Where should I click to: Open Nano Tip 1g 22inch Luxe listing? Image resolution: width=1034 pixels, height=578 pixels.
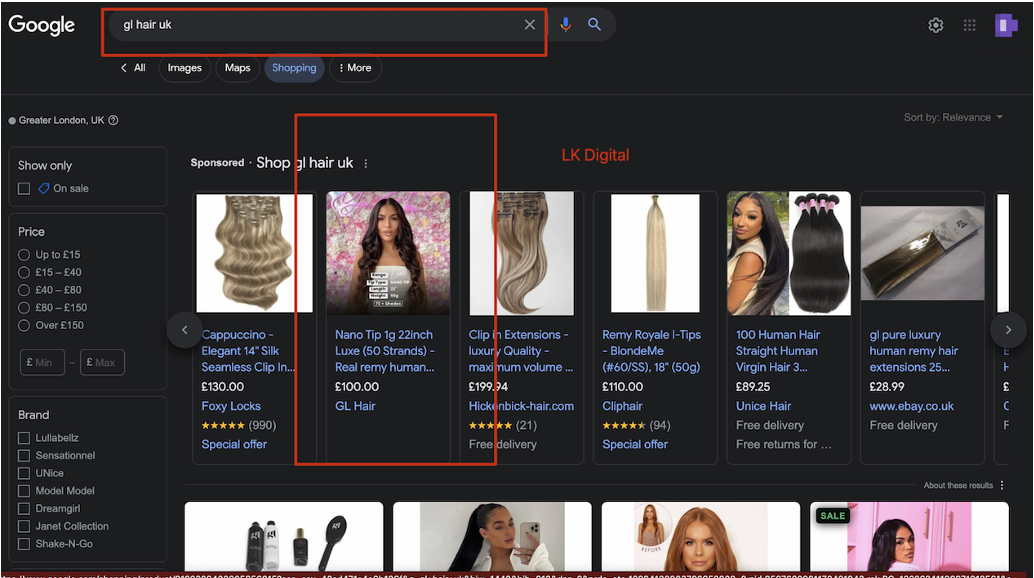pos(384,351)
